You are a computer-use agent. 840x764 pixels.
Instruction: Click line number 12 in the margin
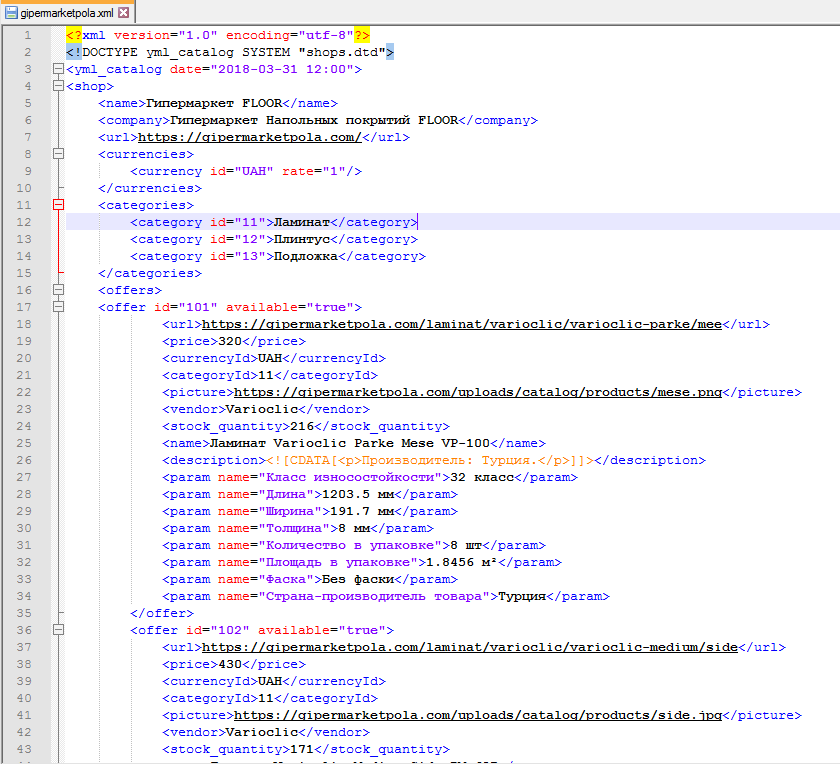tap(24, 222)
